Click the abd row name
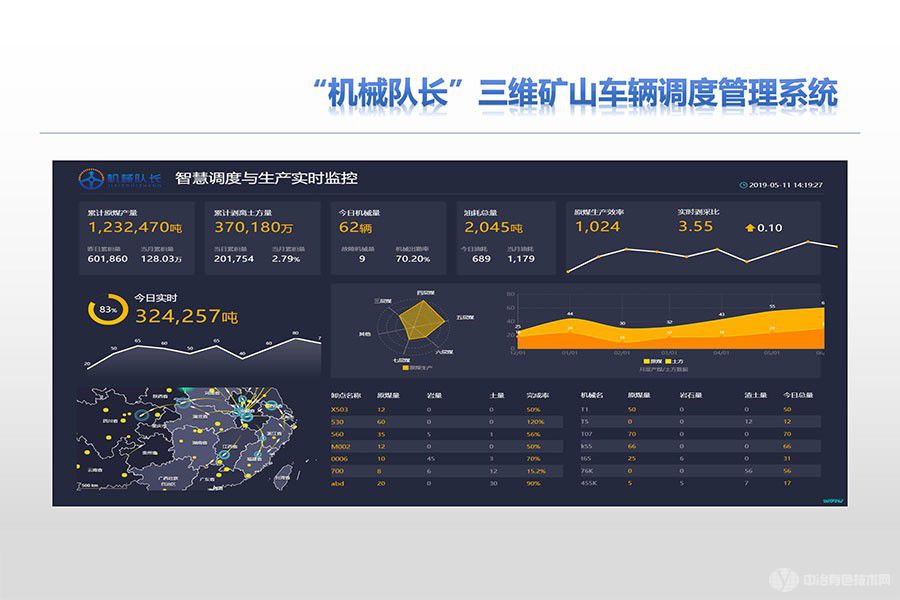The height and width of the screenshot is (600, 900). pyautogui.click(x=338, y=483)
